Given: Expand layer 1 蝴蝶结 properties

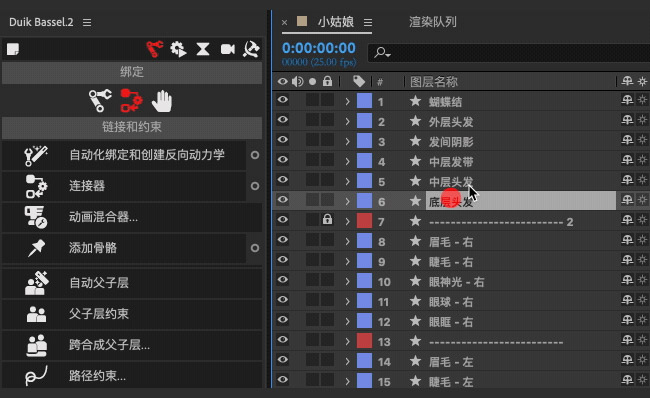Looking at the screenshot, I should click(348, 101).
